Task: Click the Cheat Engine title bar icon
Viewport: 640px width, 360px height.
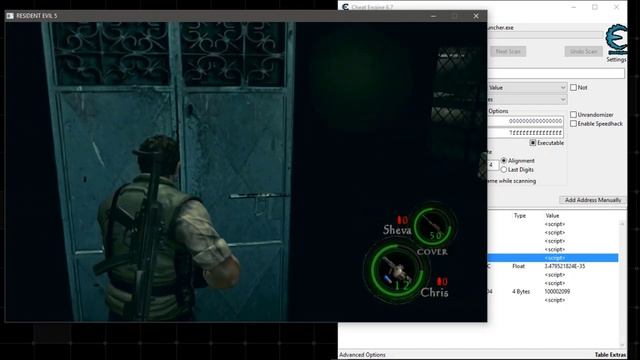Action: point(345,7)
